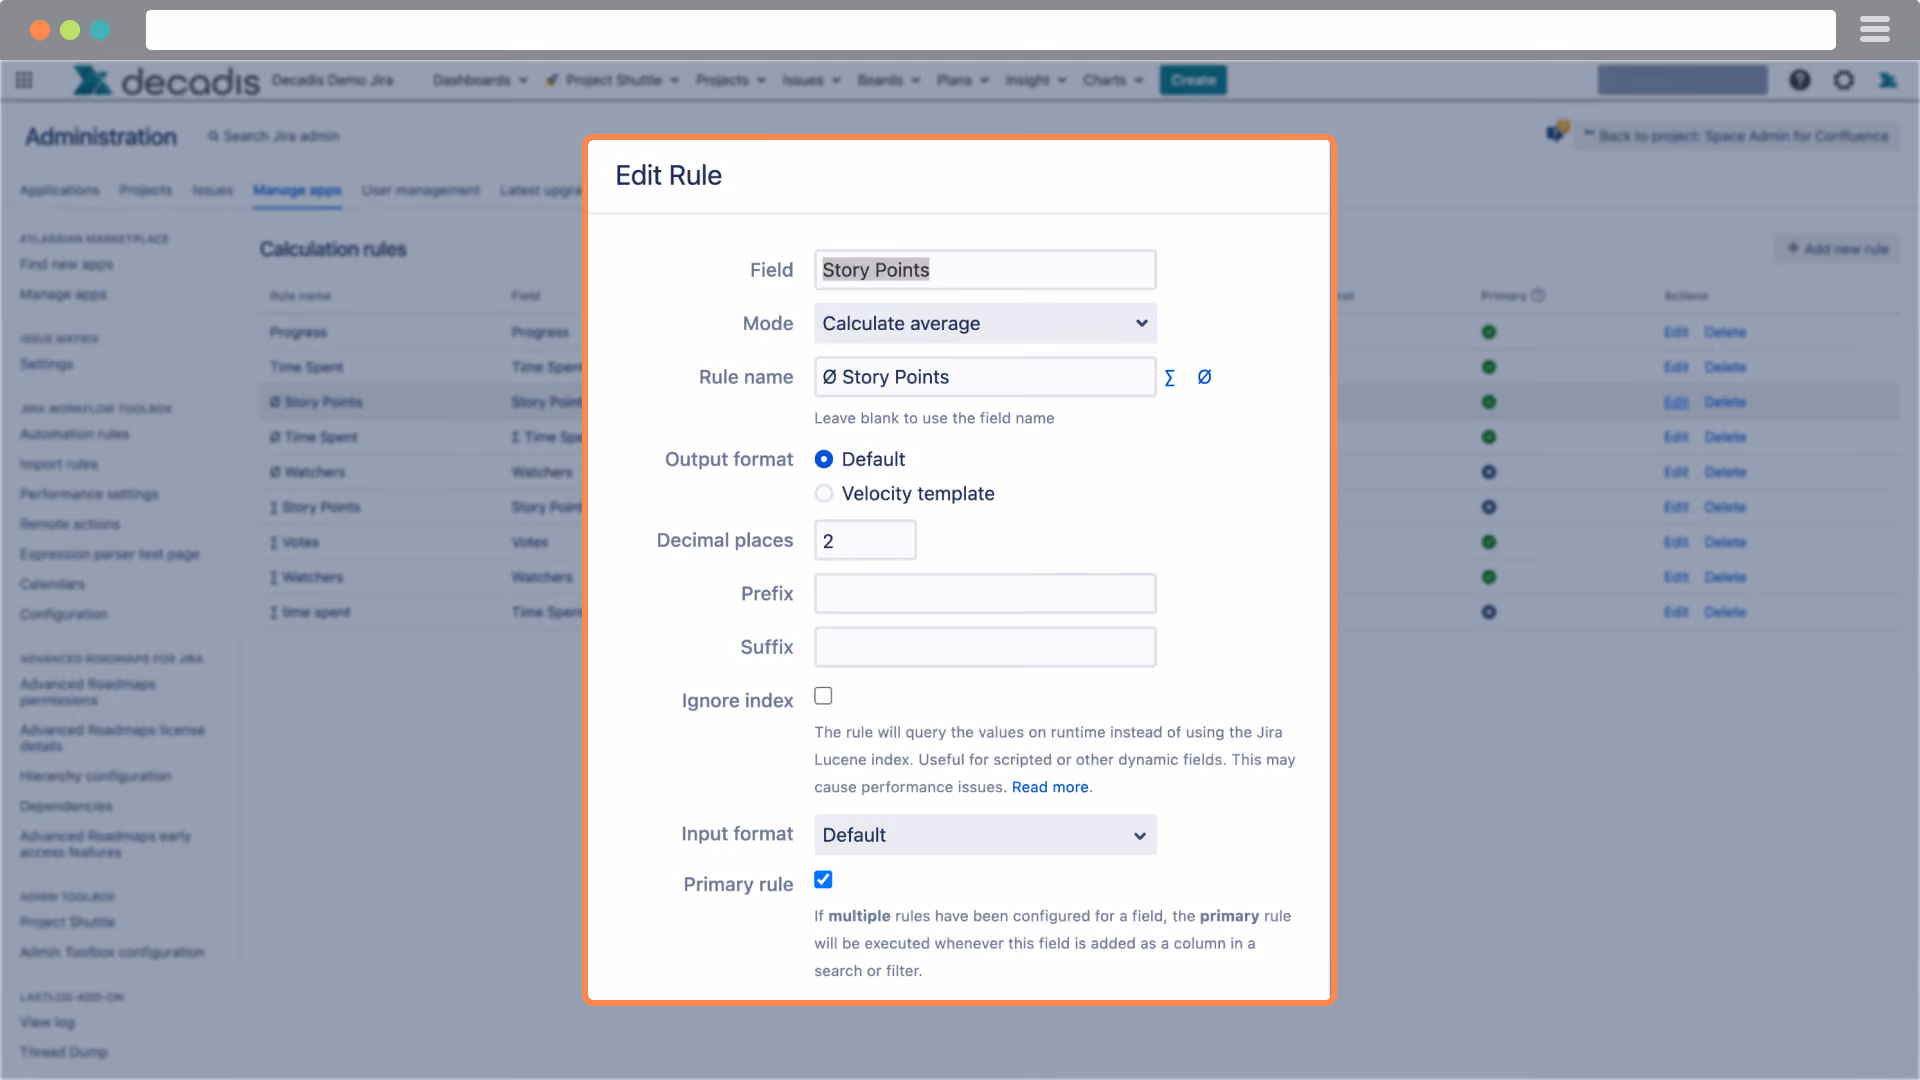Viewport: 1920px width, 1080px height.
Task: Click the header quick search field
Action: click(1682, 80)
